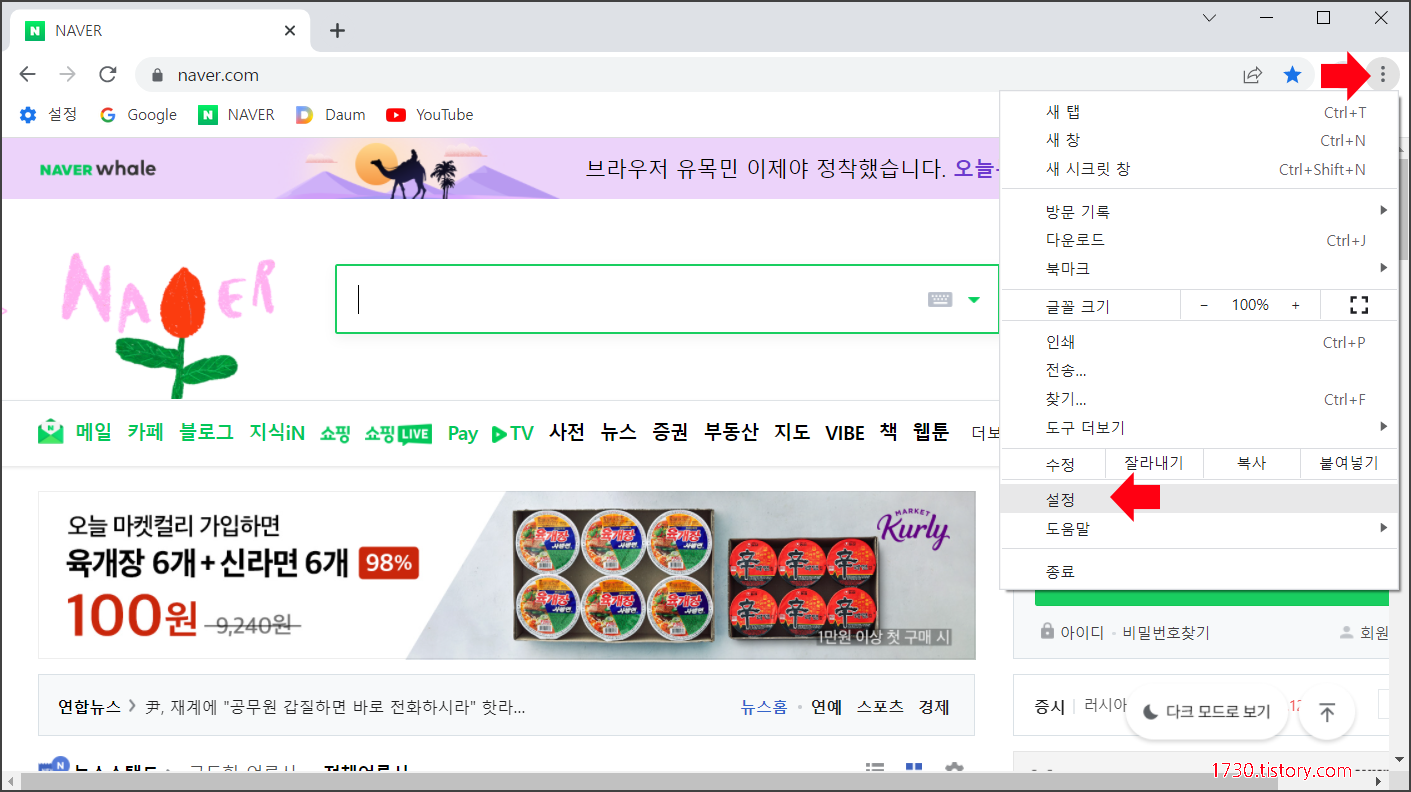Open the 뉴스 link
Screen dimensions: 1411x792
pos(618,432)
